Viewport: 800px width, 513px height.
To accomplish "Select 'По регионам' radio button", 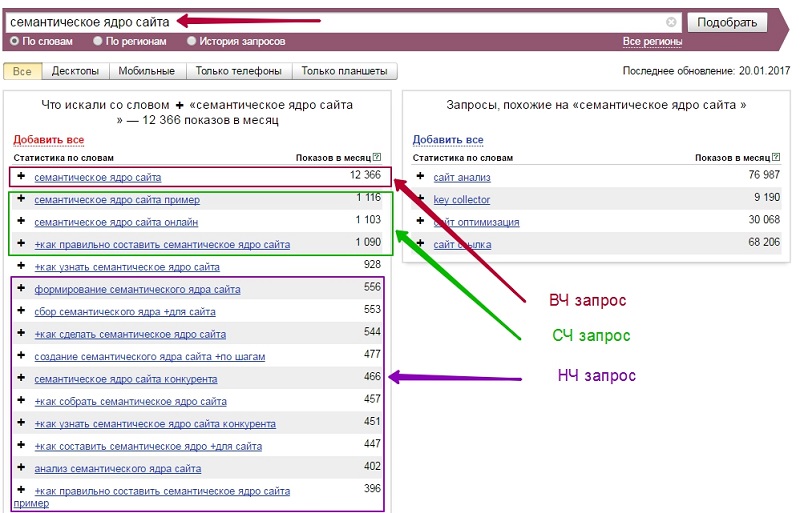I will click(98, 41).
